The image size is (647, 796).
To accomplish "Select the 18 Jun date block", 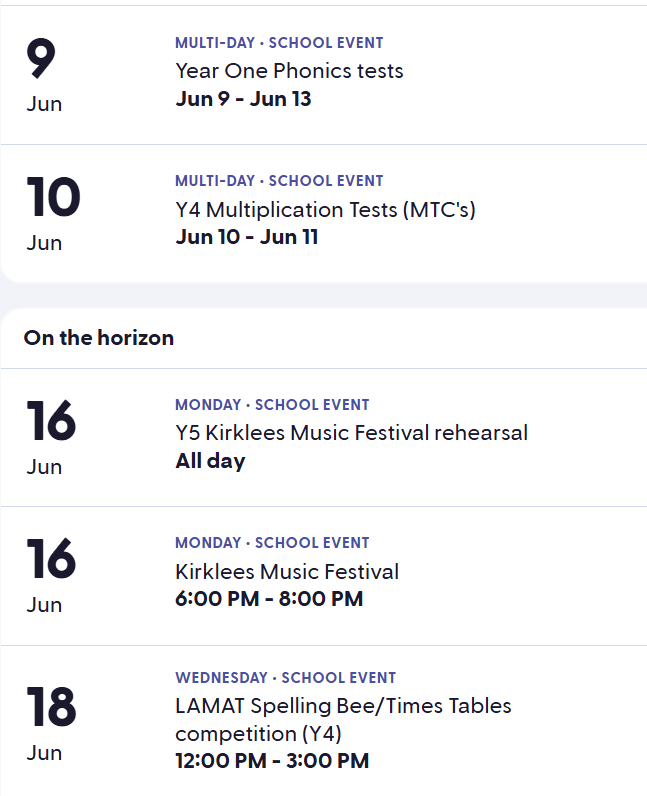I will tap(50, 723).
